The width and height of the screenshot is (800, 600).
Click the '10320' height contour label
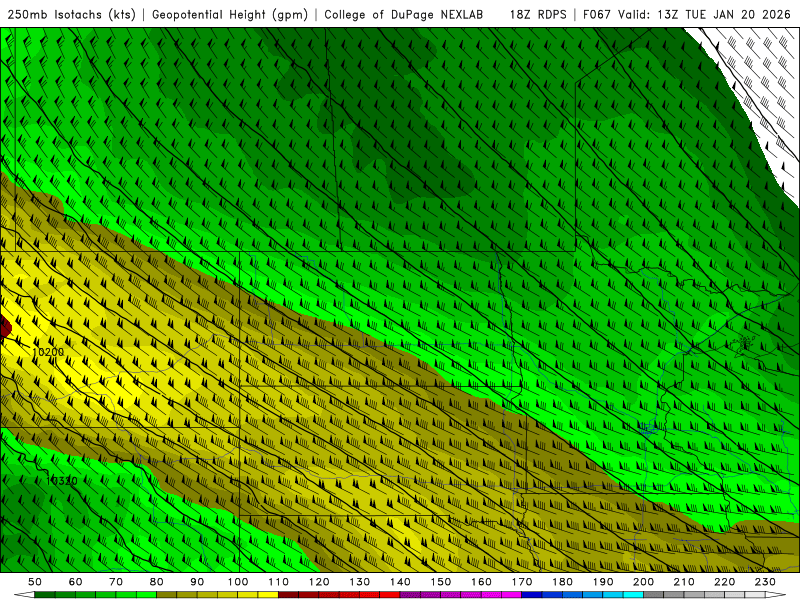pos(61,481)
